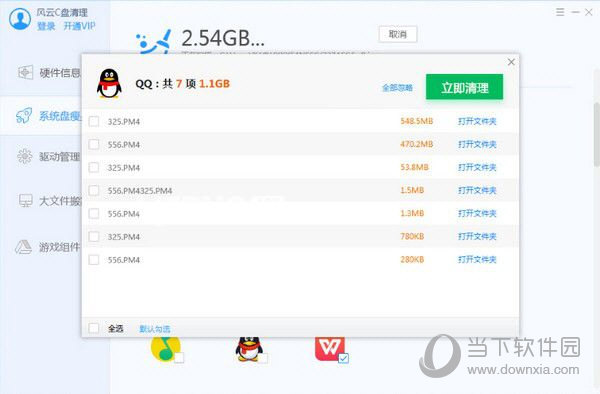Enable the 全选 select-all checkbox
This screenshot has height=394, width=600.
(94, 328)
